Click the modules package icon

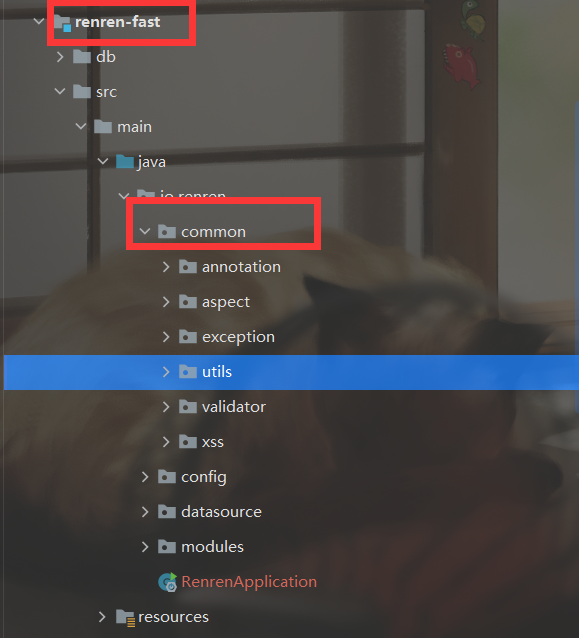point(166,547)
